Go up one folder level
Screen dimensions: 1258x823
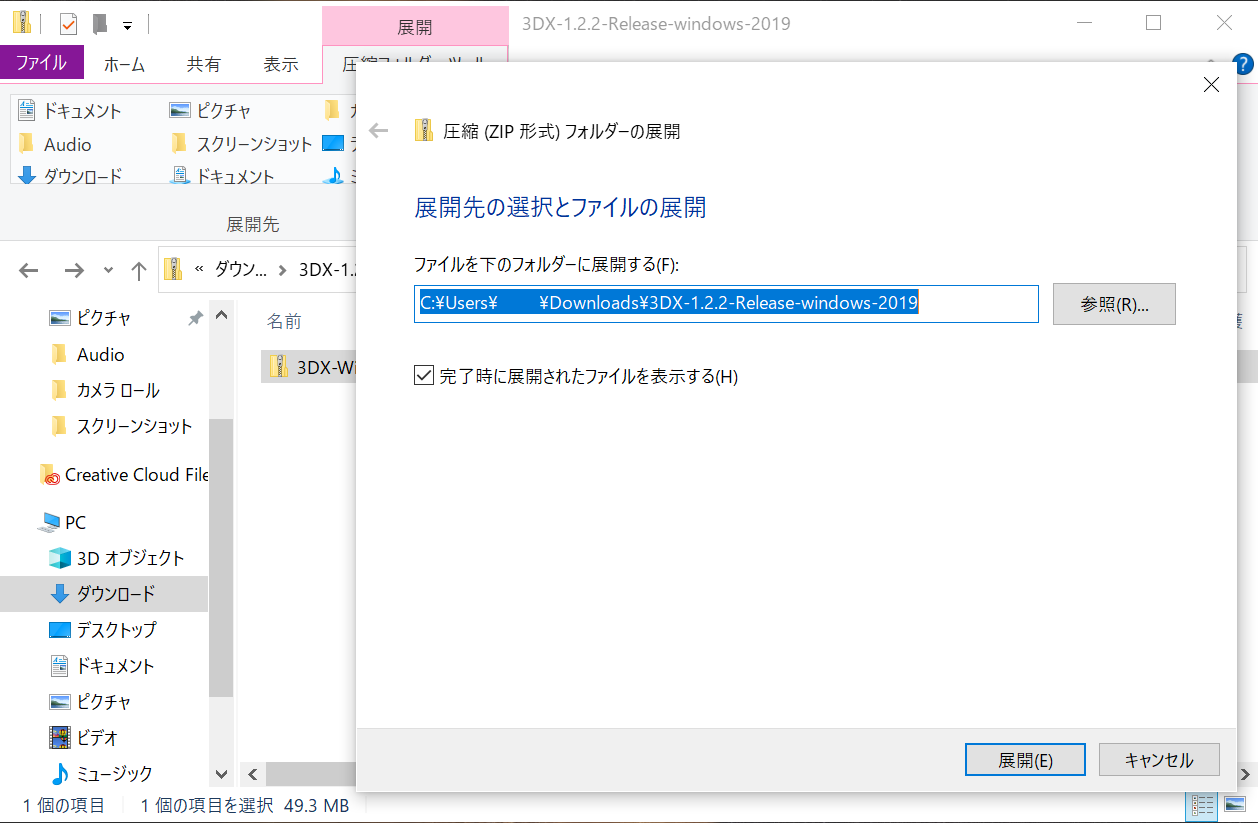point(139,270)
